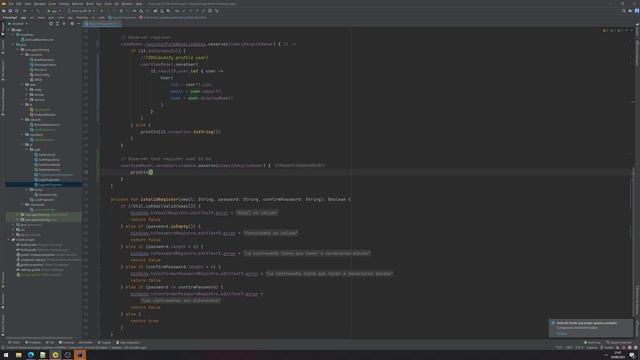Open Project panel gear options
Viewport: 640px width, 360px height.
72,24
